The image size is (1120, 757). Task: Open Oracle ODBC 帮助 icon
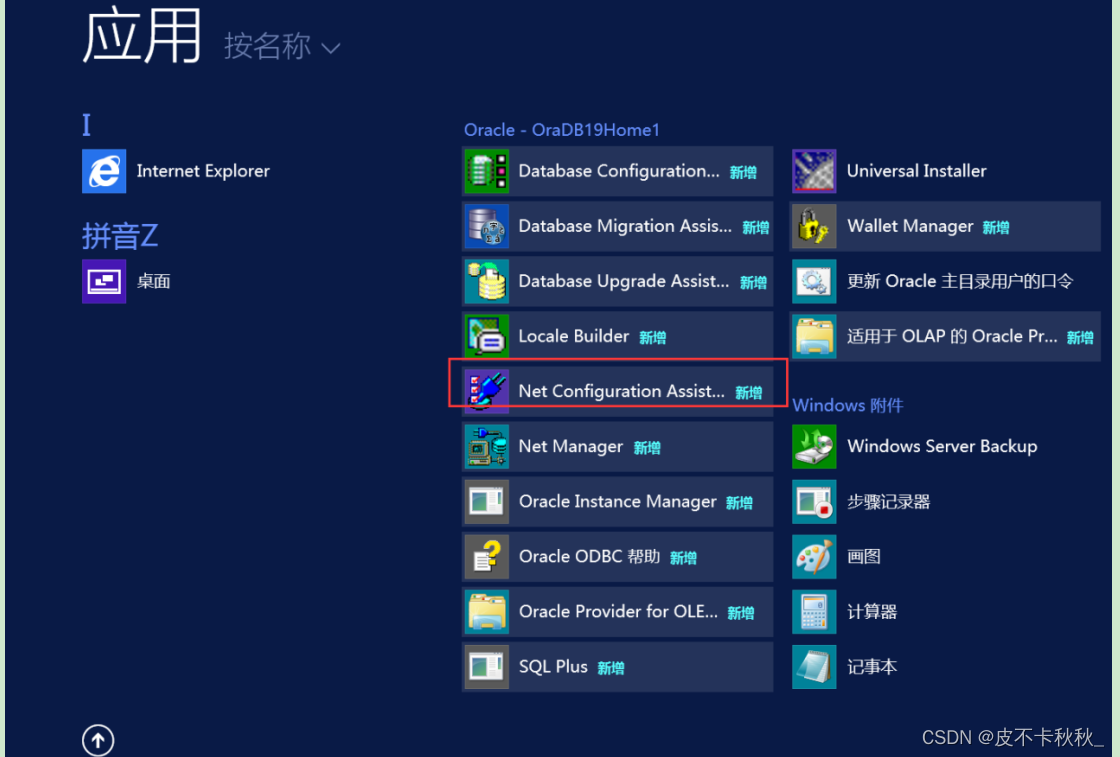487,556
